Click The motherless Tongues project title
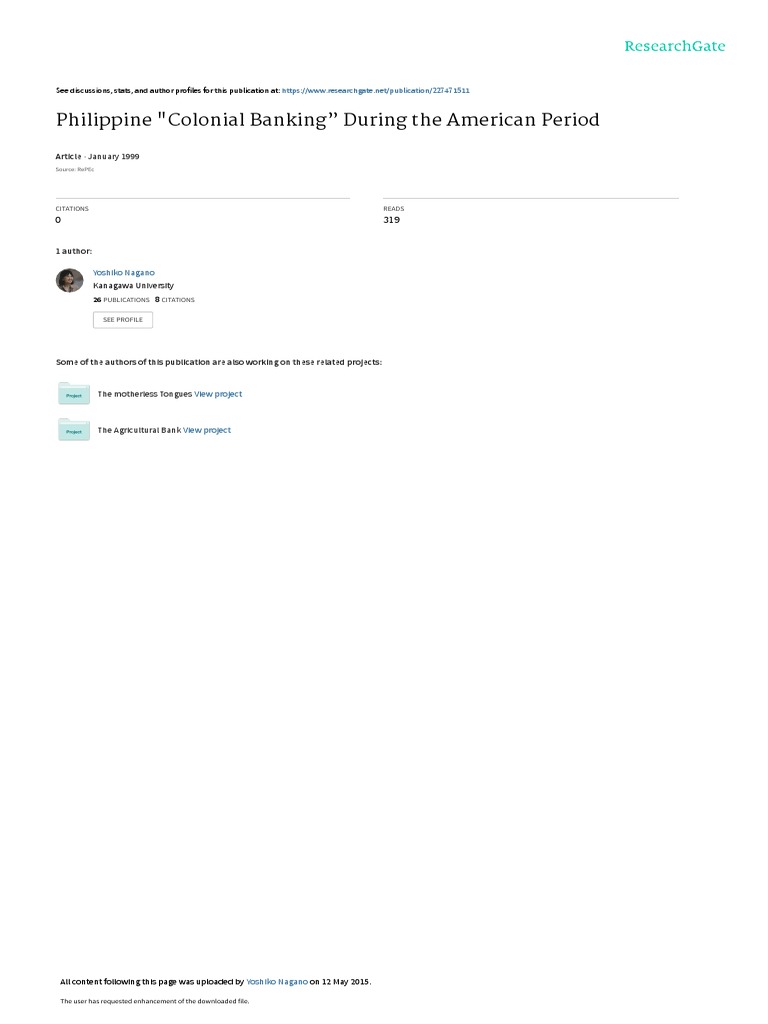768x1024 pixels. click(x=144, y=394)
